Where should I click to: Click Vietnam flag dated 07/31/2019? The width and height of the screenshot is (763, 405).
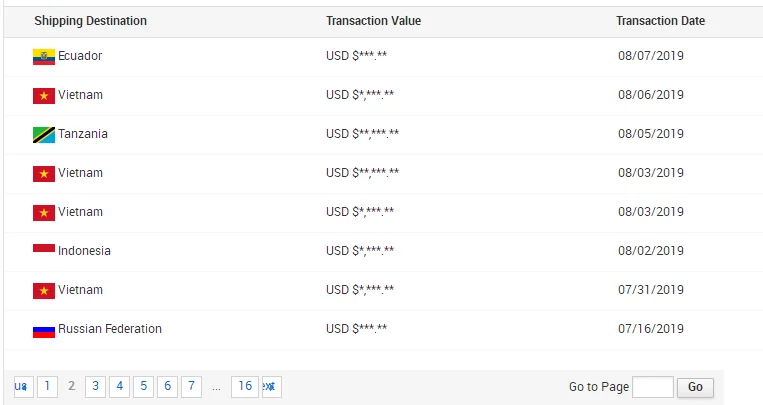click(x=43, y=291)
